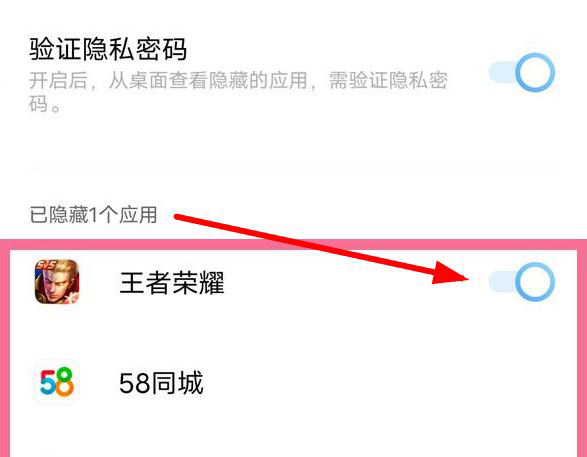Click the light blue track of 验证隐私密码 switch
The image size is (587, 457).
click(x=502, y=72)
